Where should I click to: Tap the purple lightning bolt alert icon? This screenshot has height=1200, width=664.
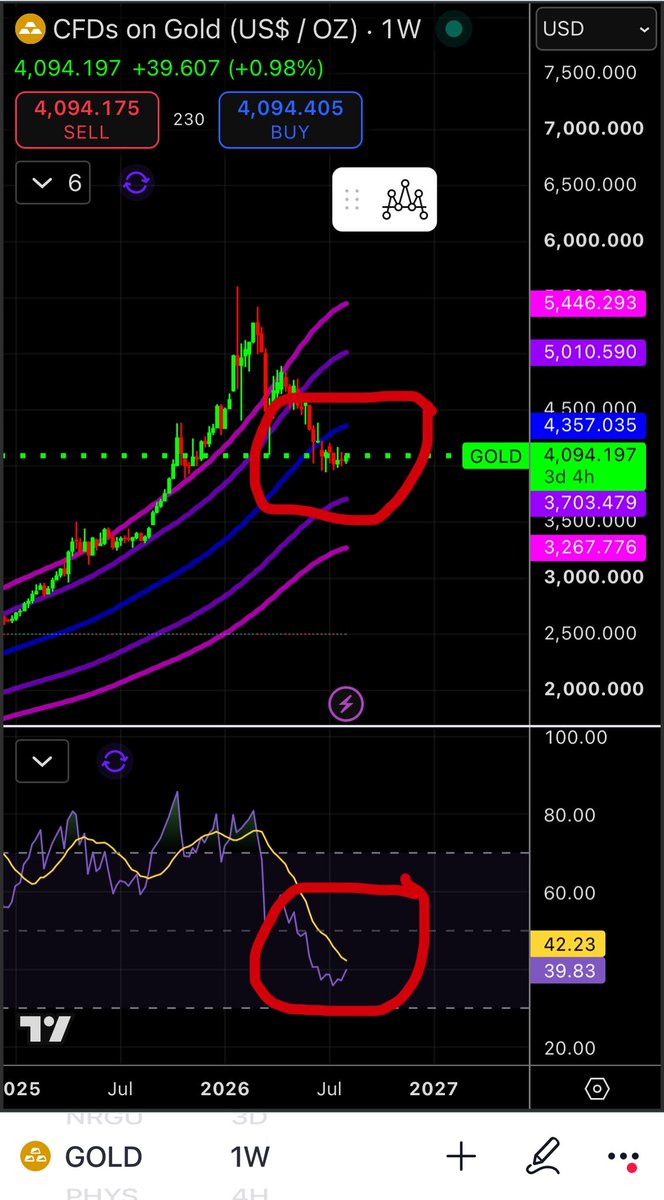(345, 704)
